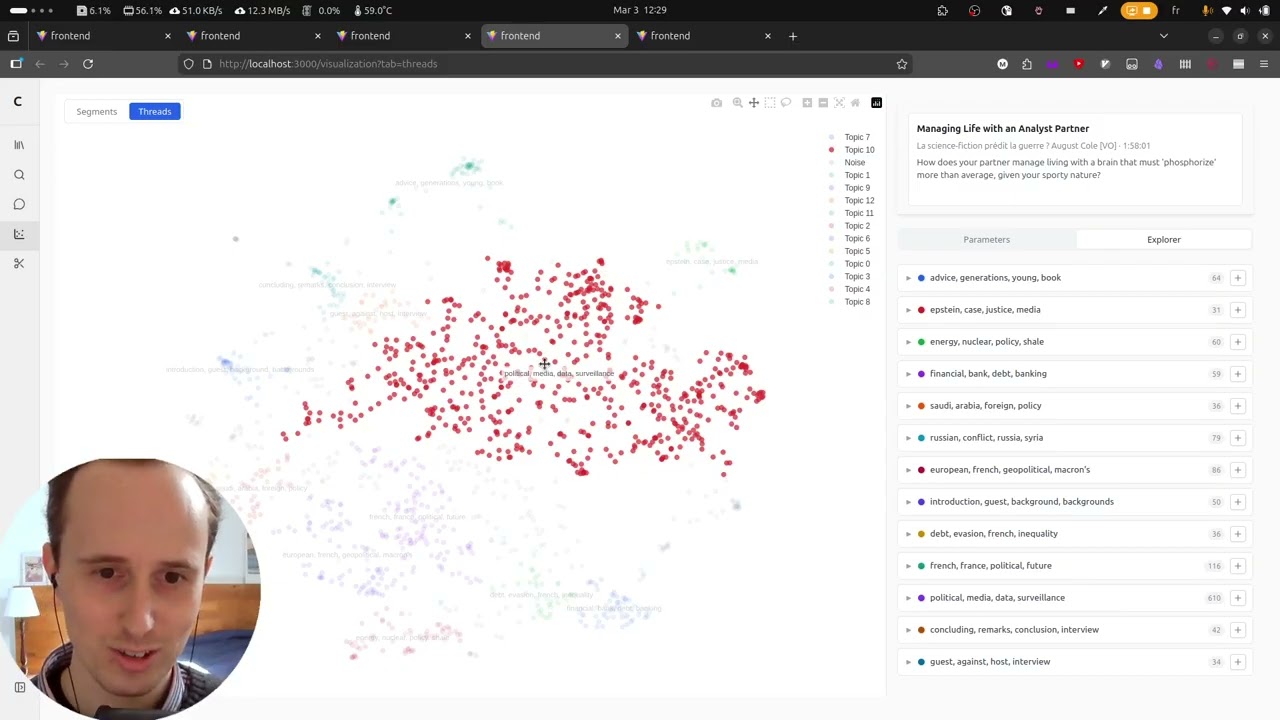1280x720 pixels.
Task: Click the M extension icon in toolbar
Action: (1002, 64)
